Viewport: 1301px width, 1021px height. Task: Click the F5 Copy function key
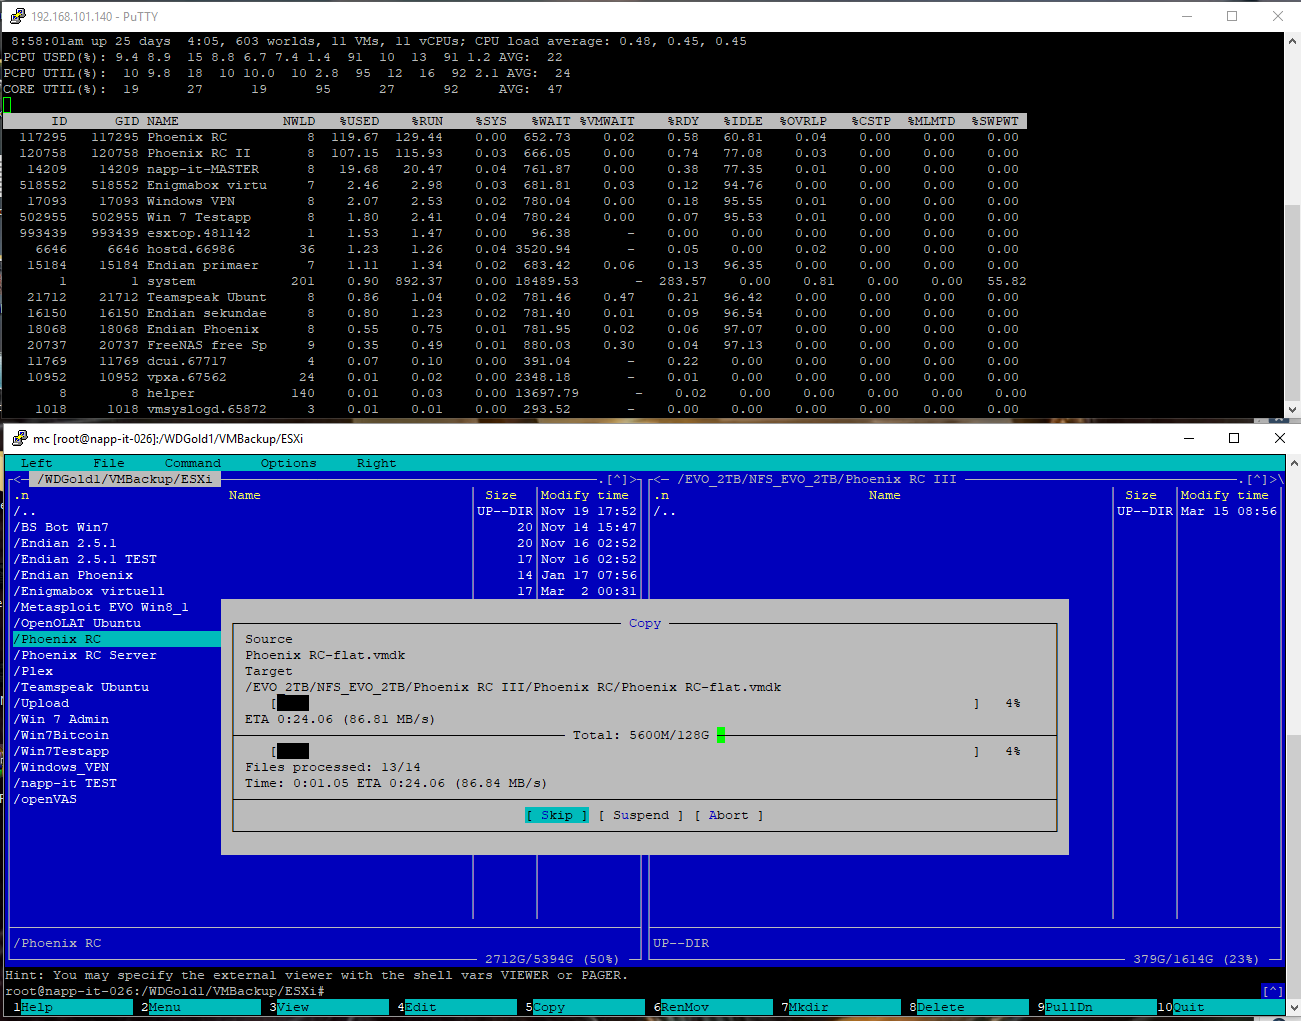click(549, 1007)
